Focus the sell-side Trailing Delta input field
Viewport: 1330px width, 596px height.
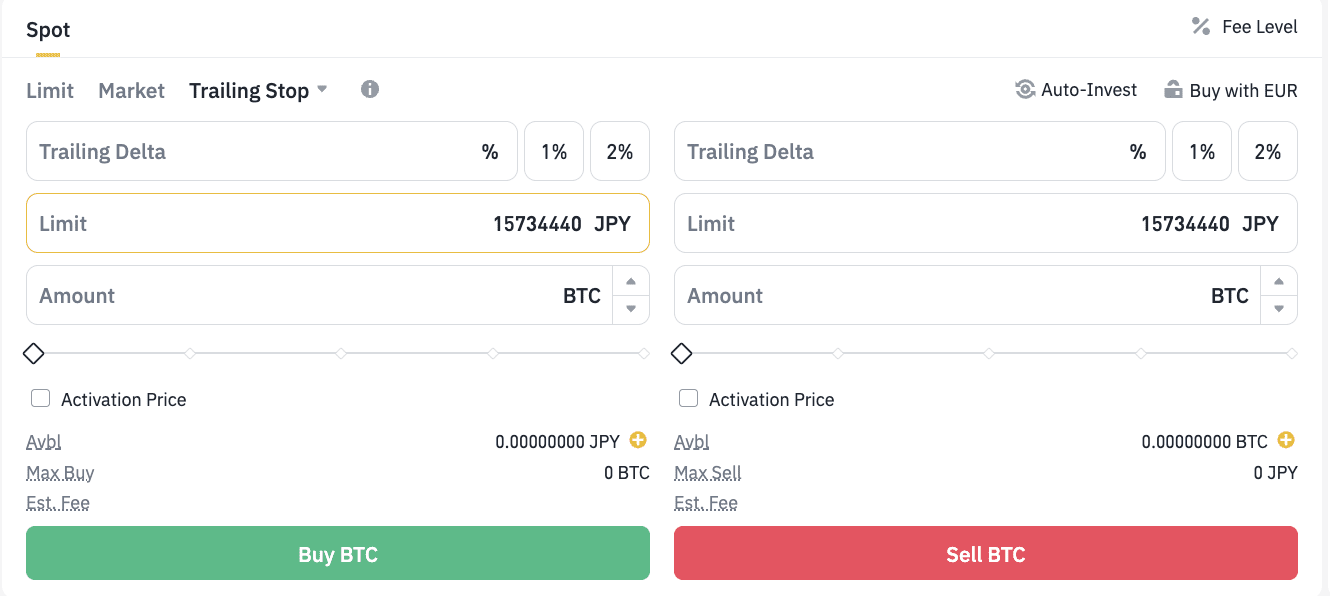pos(900,152)
